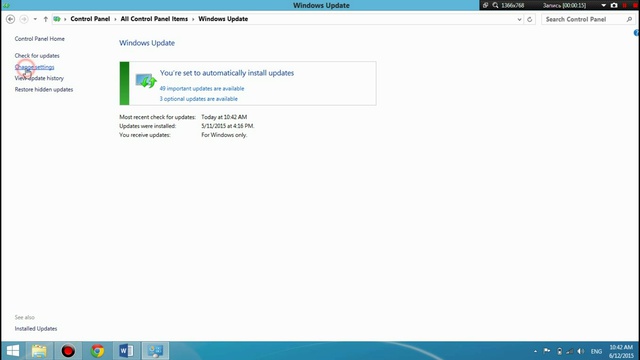Screen dimensions: 640x360
Task: Open 3 optional updates are available
Action: click(198, 99)
